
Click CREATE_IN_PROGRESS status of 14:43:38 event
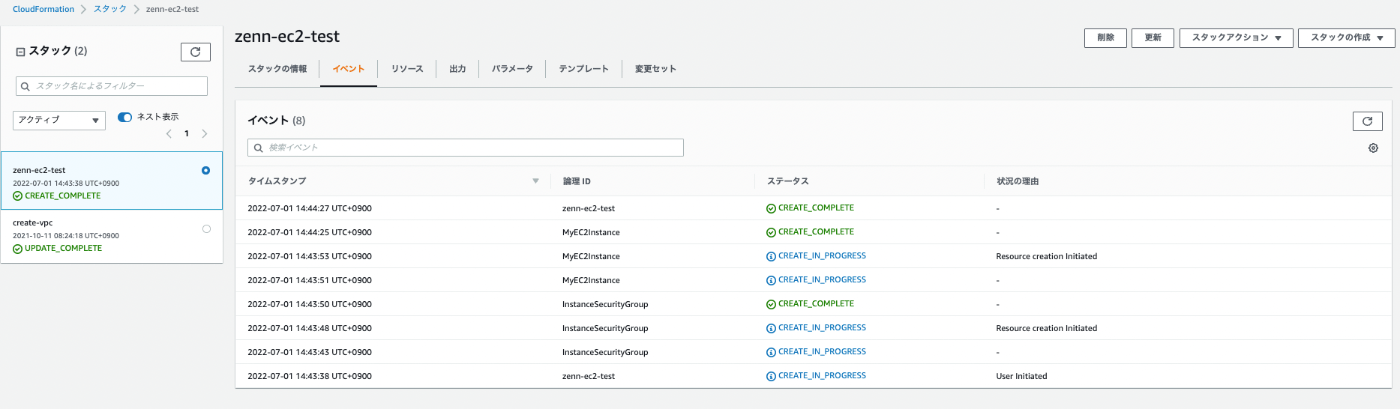point(816,375)
